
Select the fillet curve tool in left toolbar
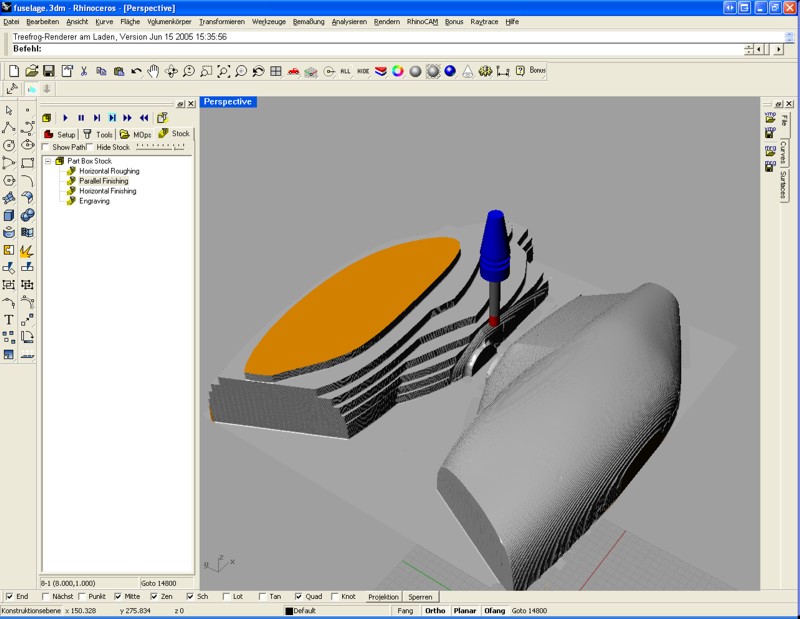pyautogui.click(x=28, y=181)
